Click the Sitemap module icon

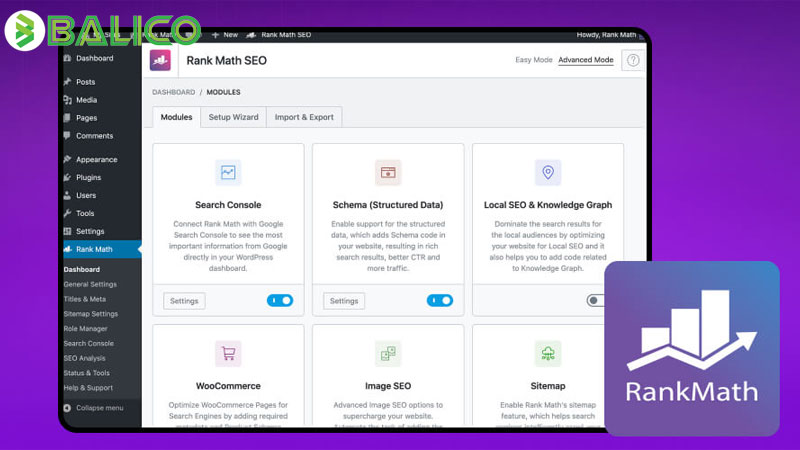tap(548, 354)
